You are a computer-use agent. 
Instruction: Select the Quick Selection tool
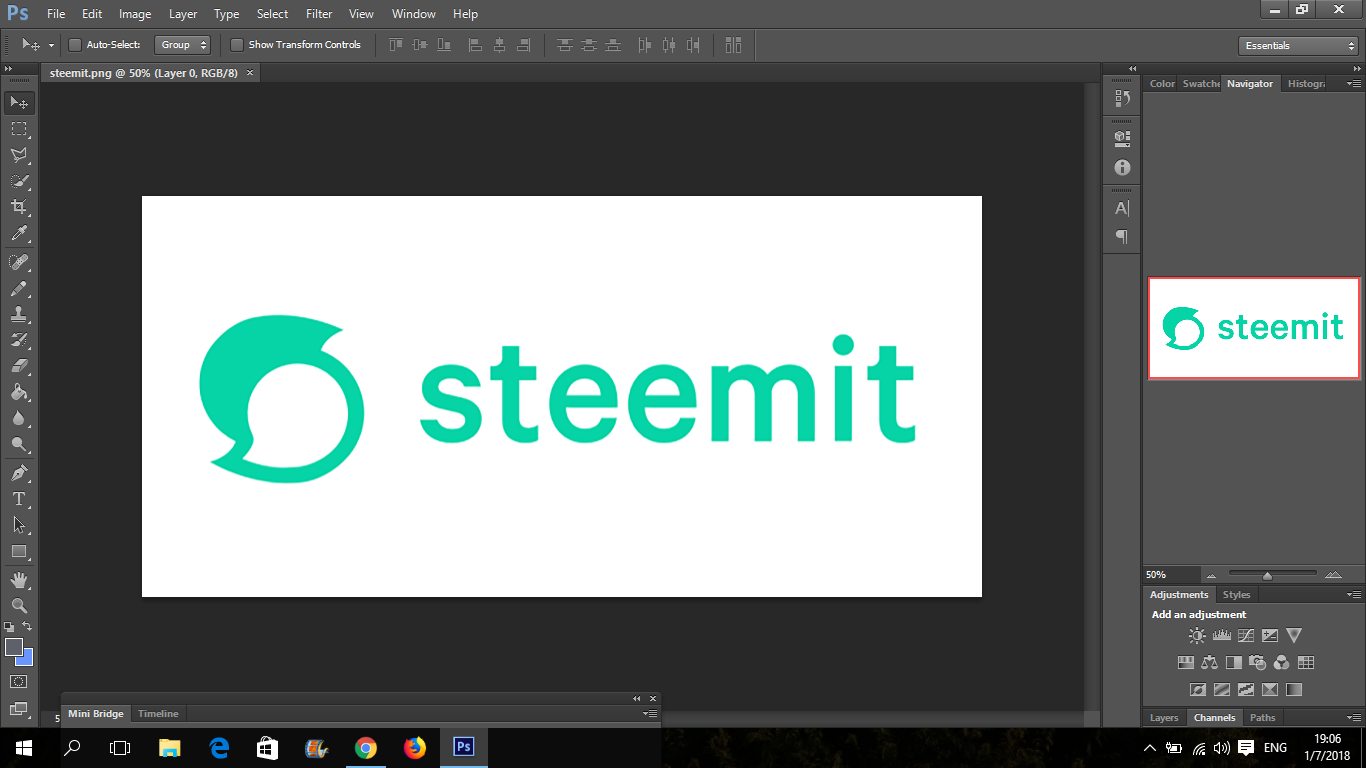coord(19,181)
